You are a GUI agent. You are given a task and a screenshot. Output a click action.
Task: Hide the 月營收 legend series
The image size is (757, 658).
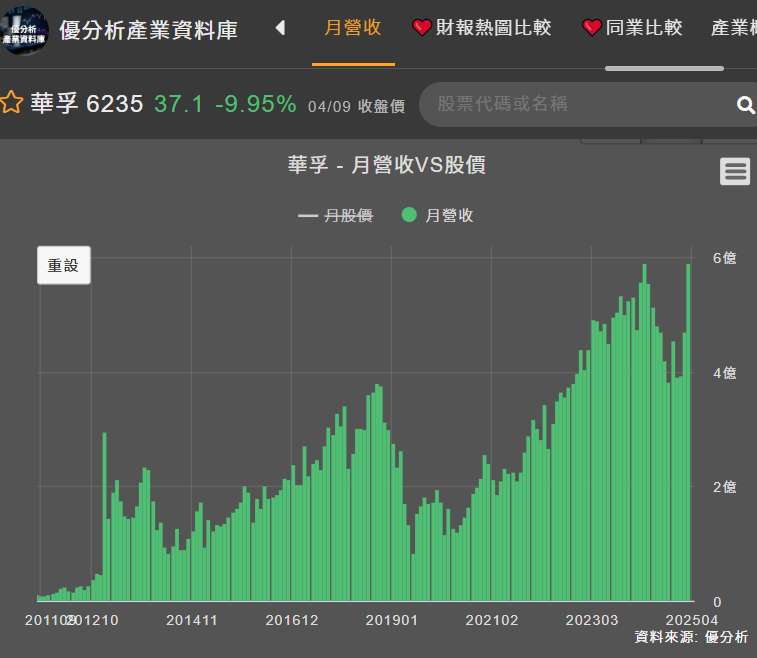[x=438, y=215]
